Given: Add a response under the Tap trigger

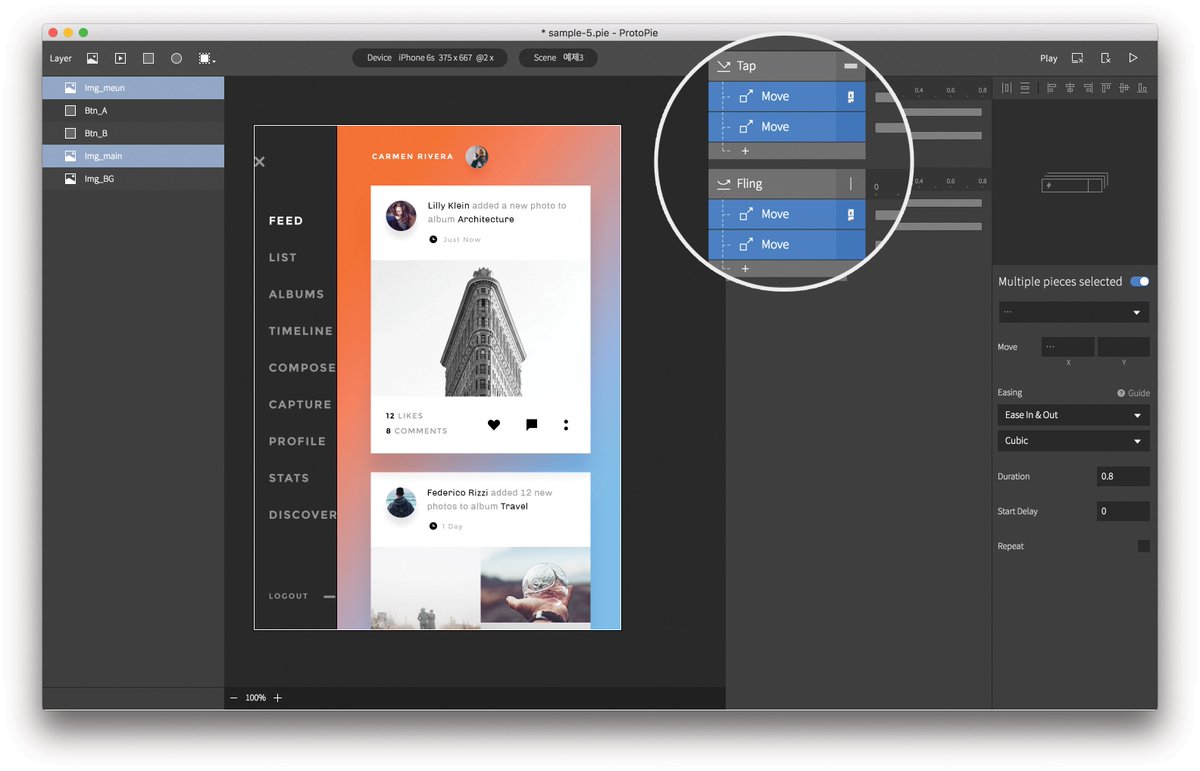Looking at the screenshot, I should pos(745,151).
